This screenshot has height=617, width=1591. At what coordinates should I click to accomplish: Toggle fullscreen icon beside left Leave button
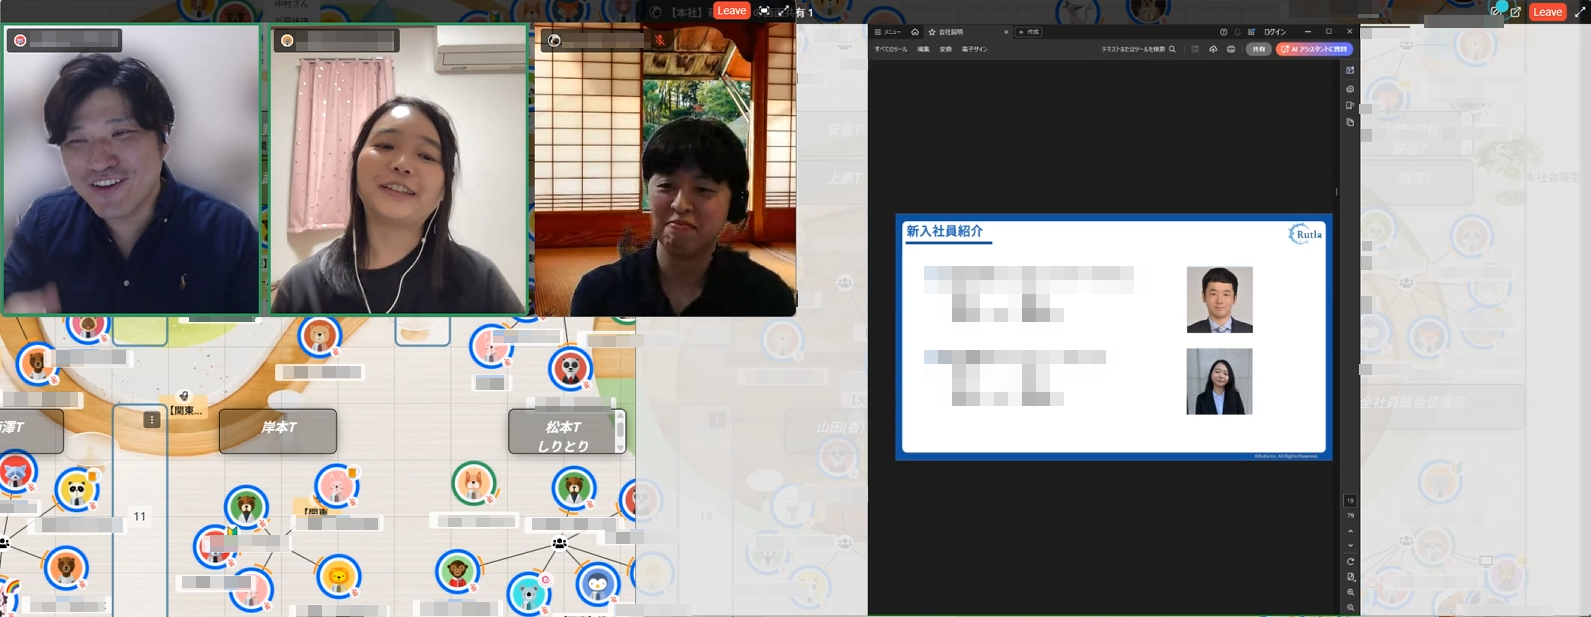coord(765,11)
